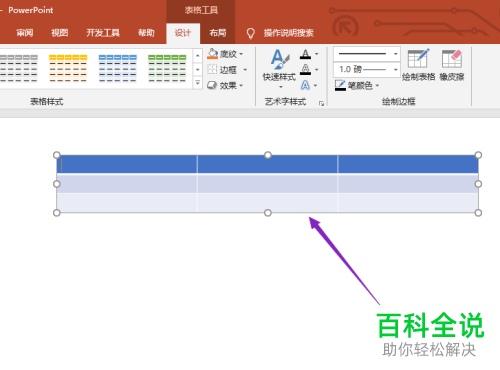Apply the orange table style thumbnail
The image size is (500, 370).
pos(68,68)
